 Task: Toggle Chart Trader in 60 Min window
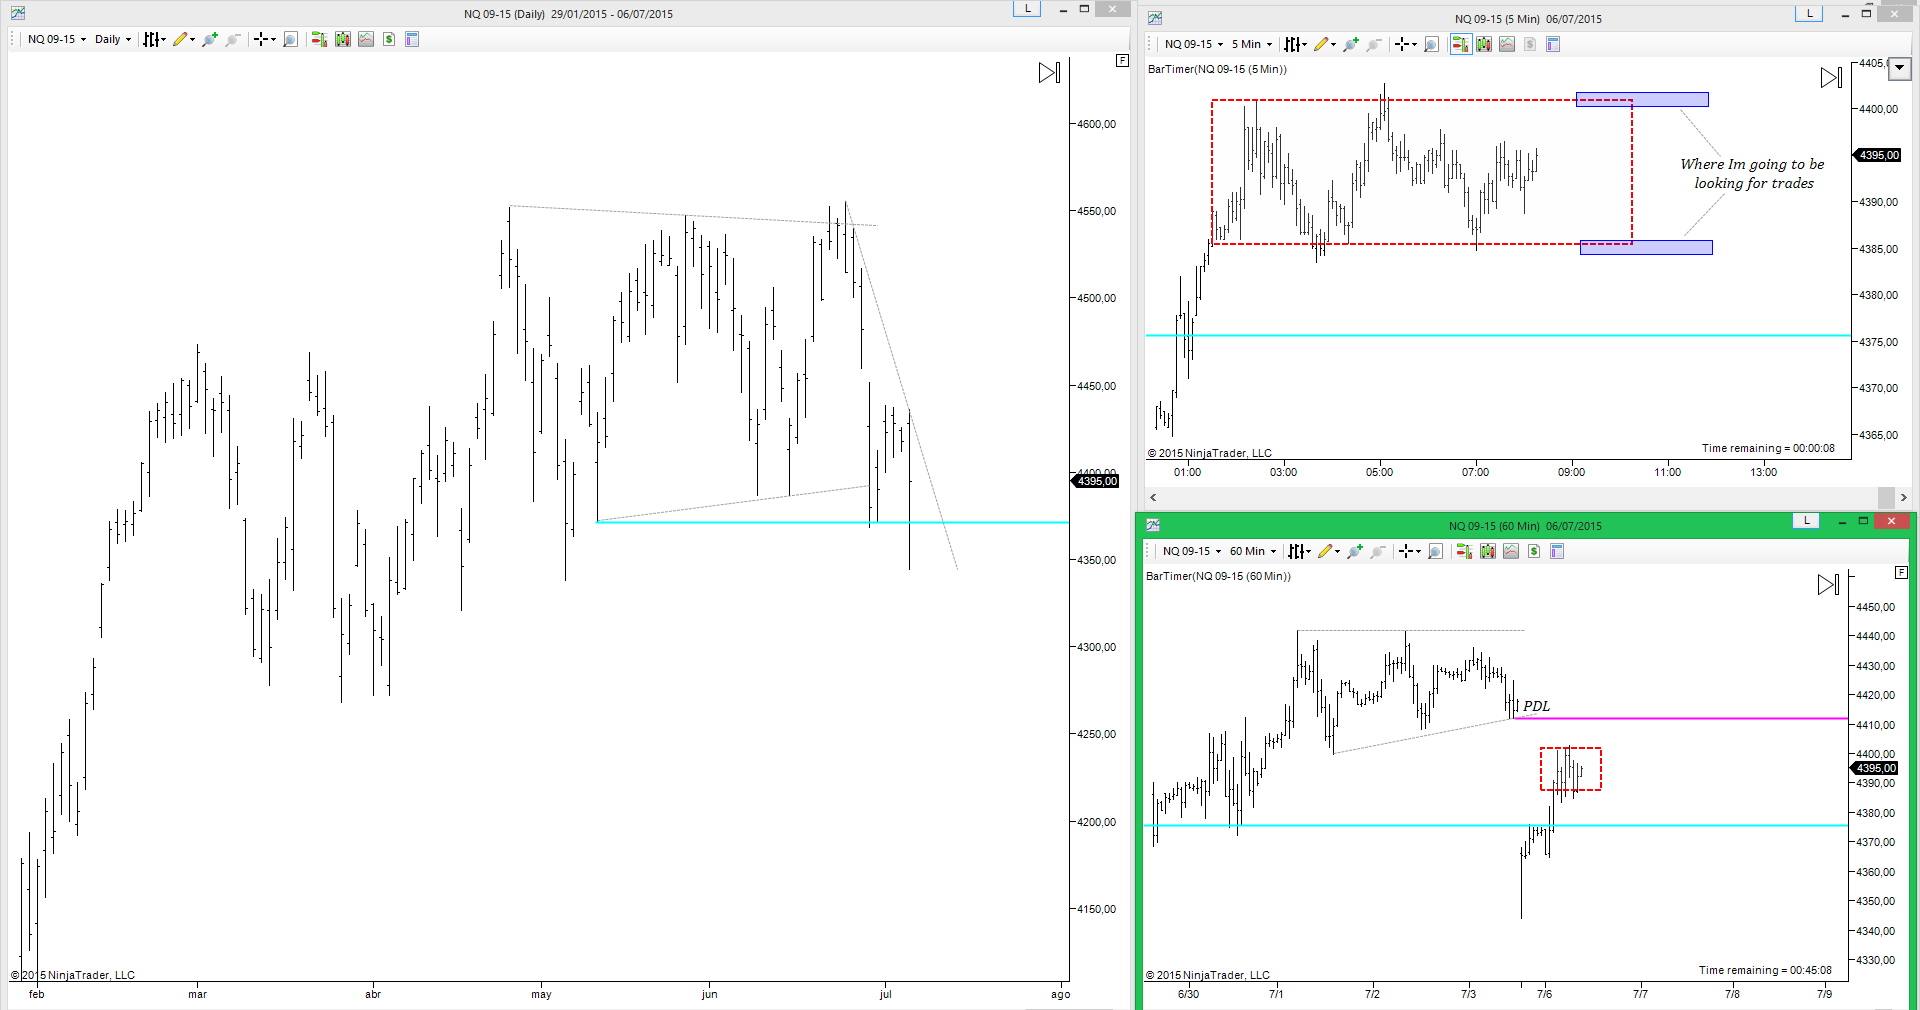[x=1464, y=551]
